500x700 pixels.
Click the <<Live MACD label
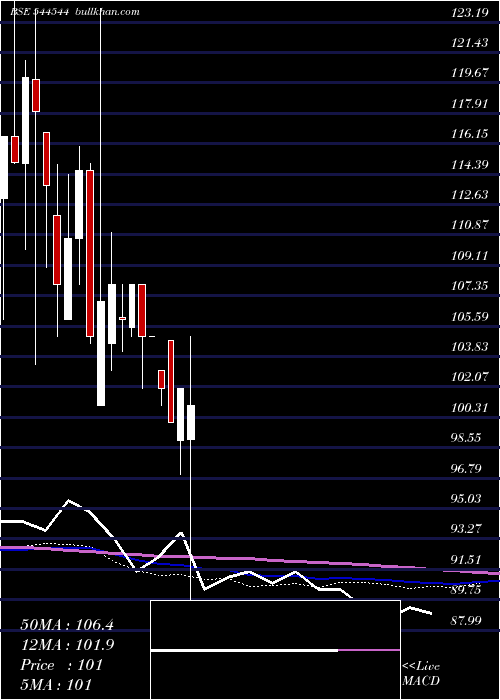[421, 673]
